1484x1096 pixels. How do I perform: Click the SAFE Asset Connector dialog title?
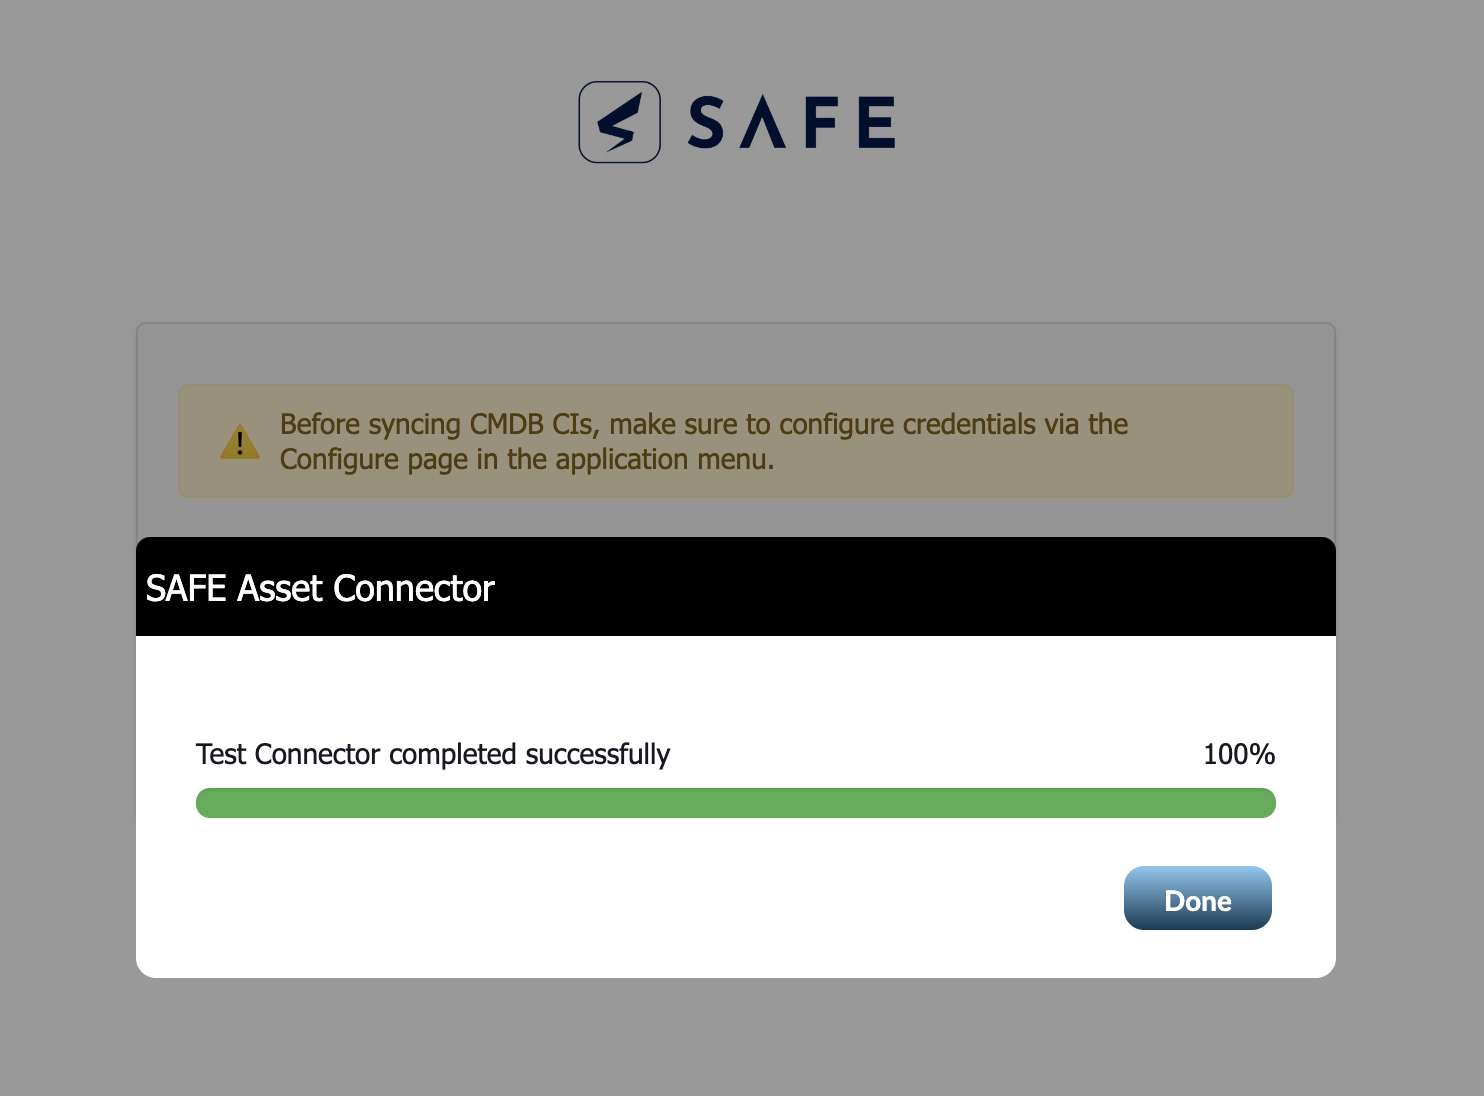[320, 588]
